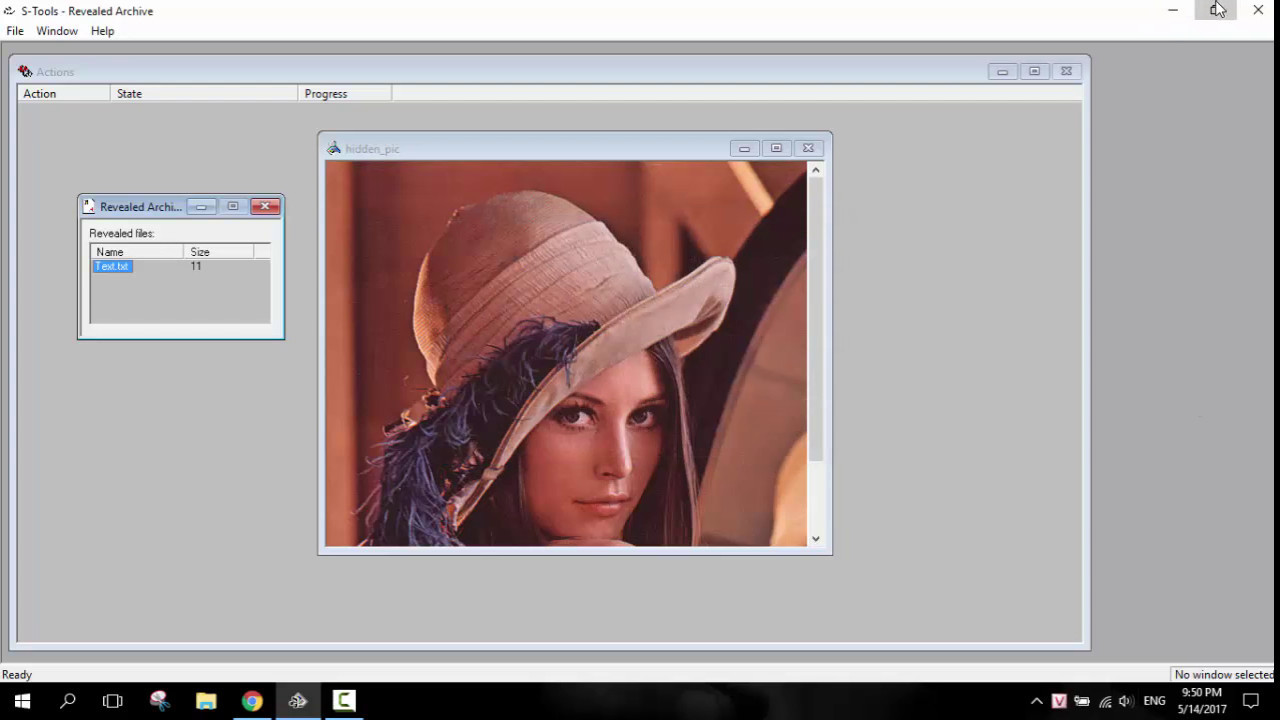This screenshot has height=720, width=1280.
Task: Click the S-Tools application icon in title bar
Action: tap(9, 11)
